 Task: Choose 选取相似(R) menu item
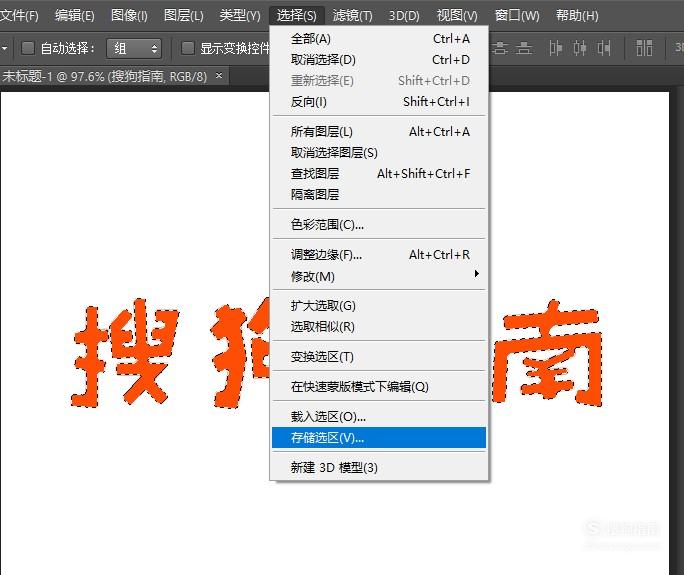[x=379, y=327]
